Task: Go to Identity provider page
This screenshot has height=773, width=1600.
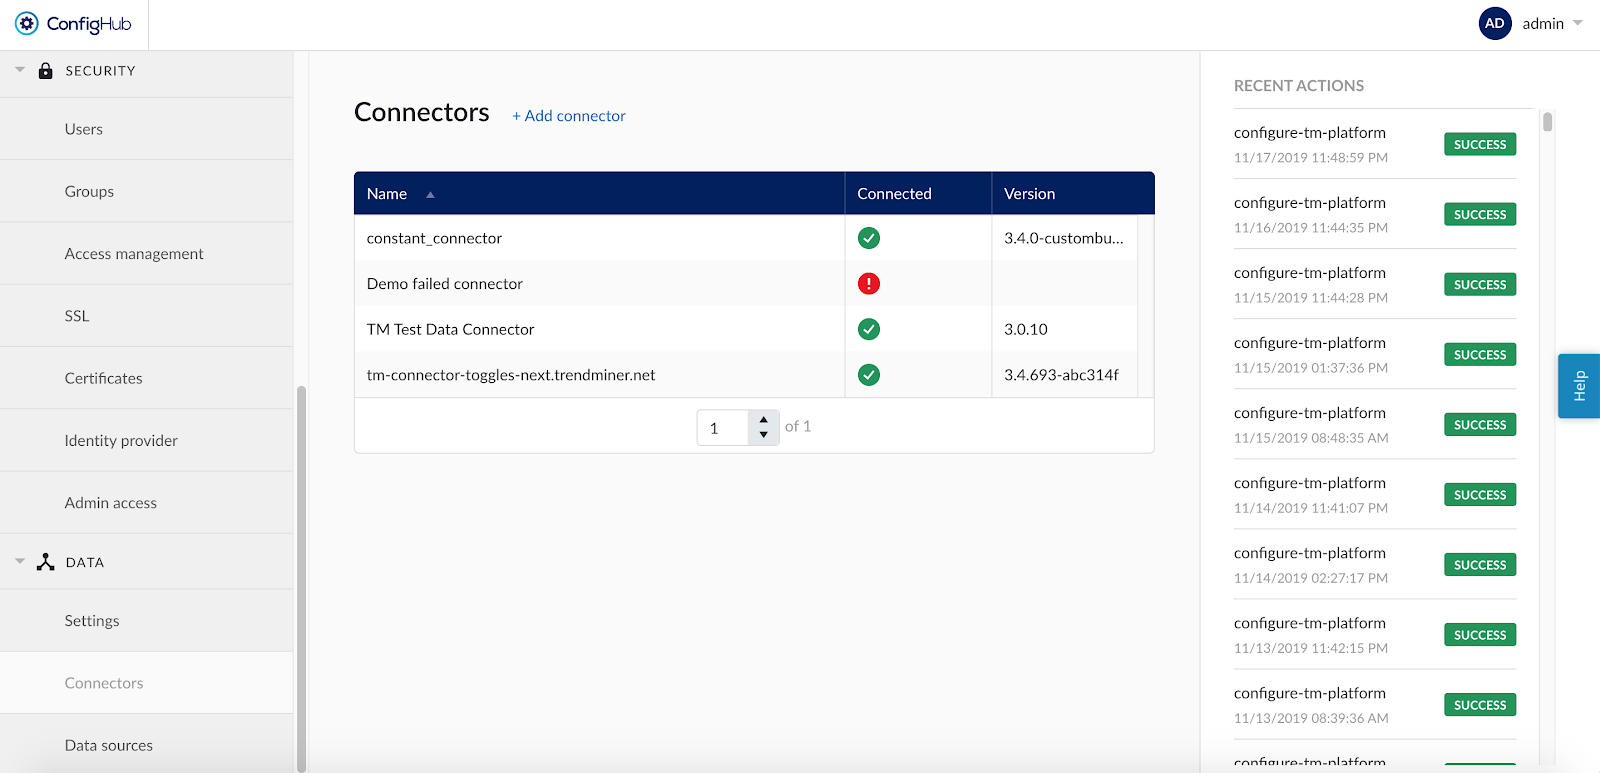Action: (x=121, y=441)
